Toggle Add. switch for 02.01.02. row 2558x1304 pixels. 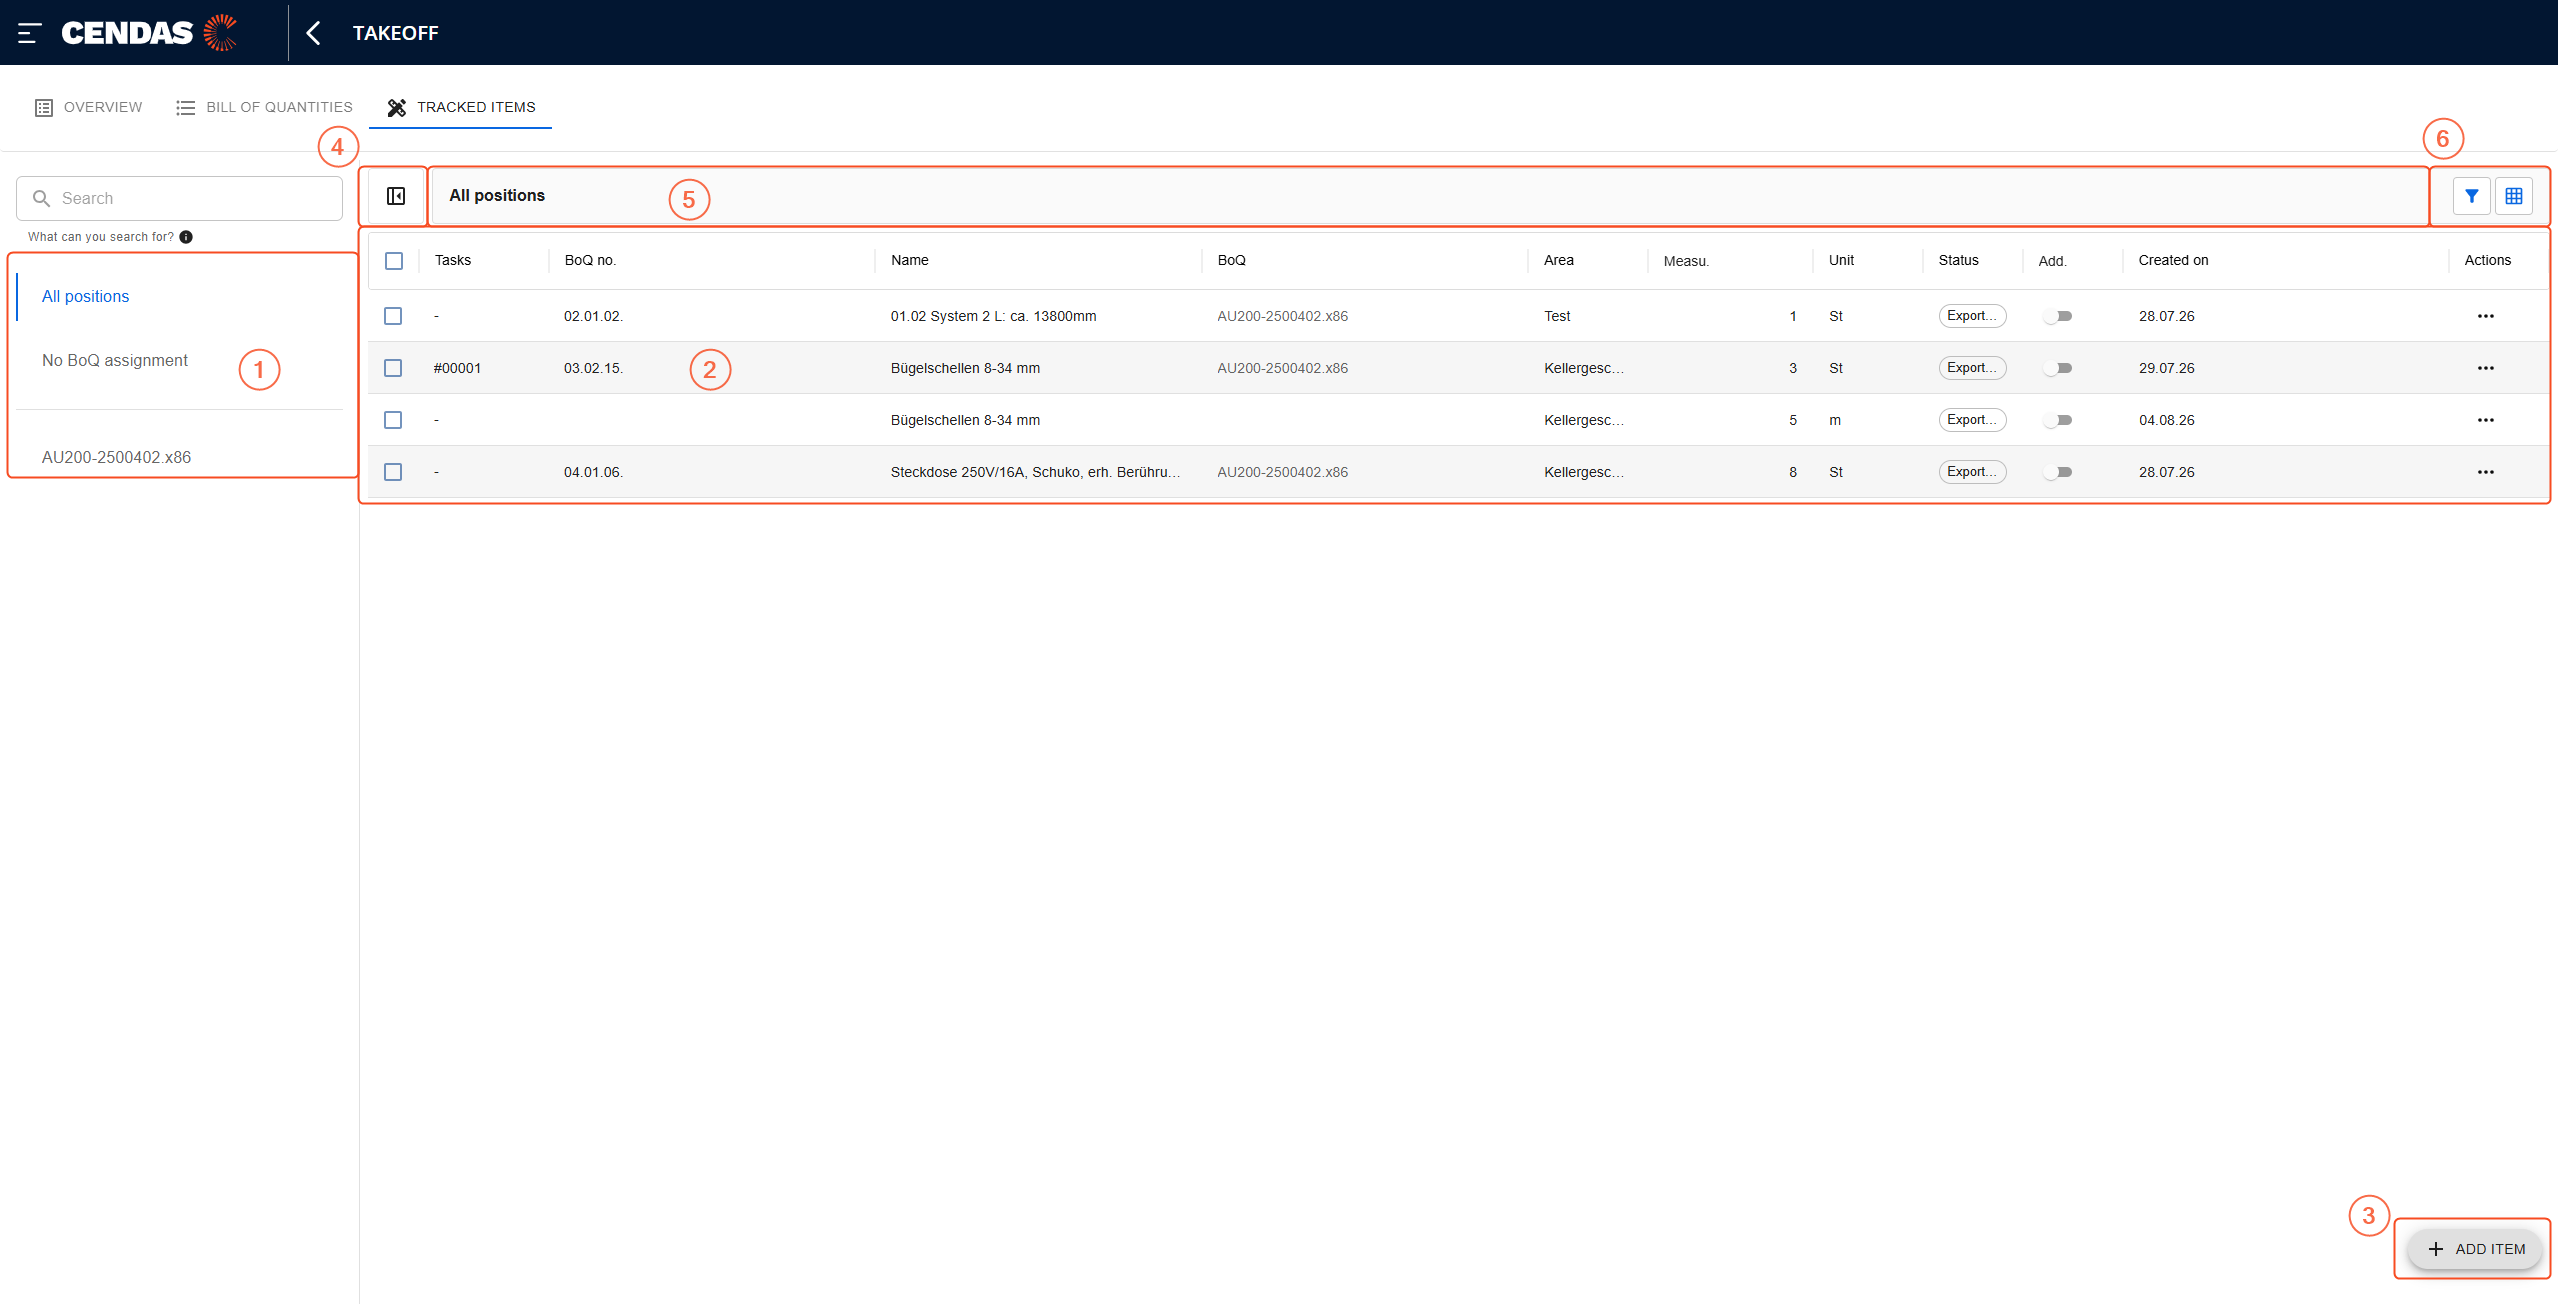pyautogui.click(x=2058, y=316)
